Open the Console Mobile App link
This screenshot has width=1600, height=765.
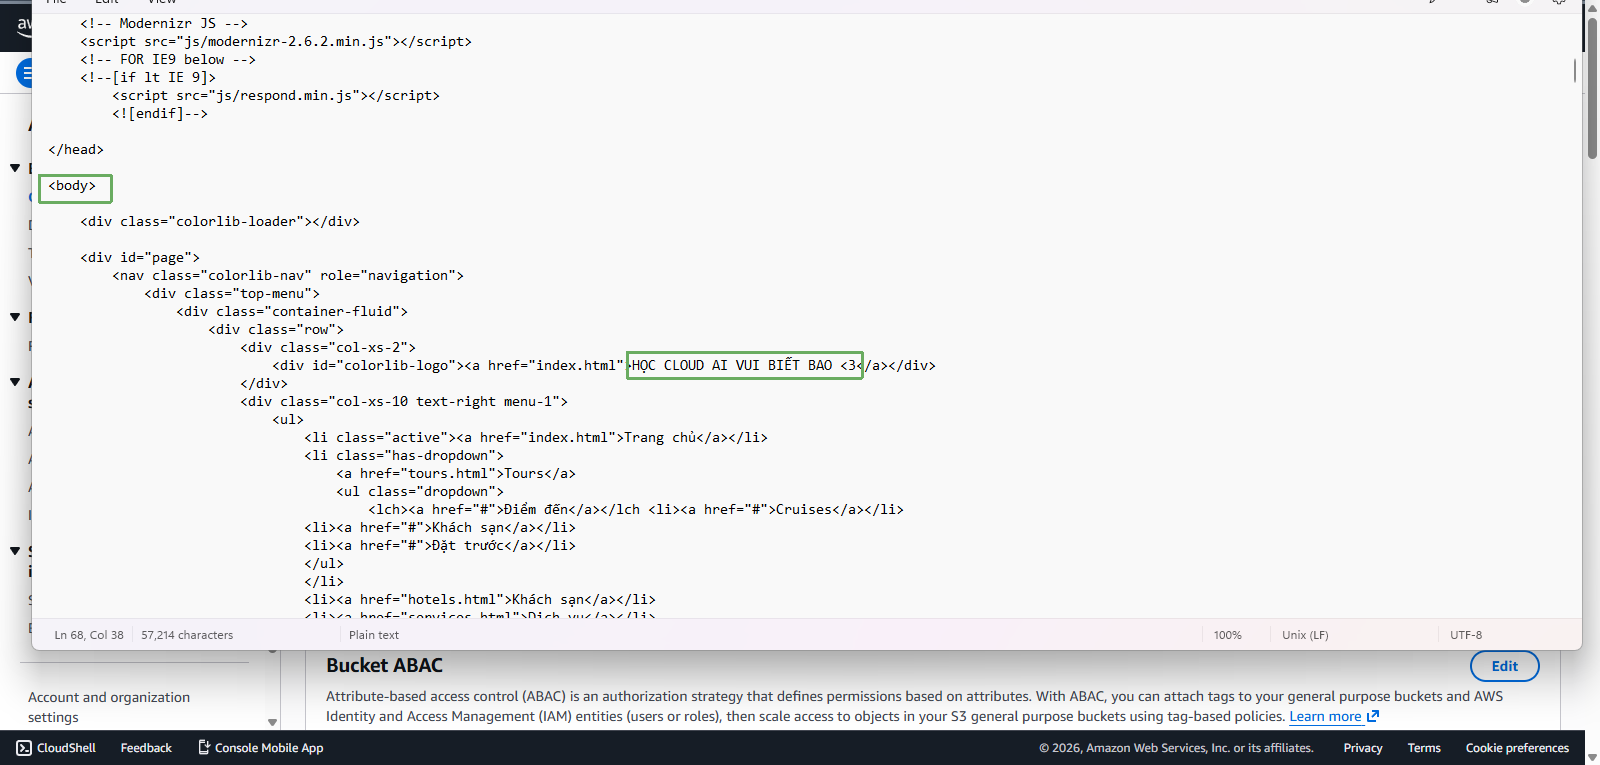point(260,748)
